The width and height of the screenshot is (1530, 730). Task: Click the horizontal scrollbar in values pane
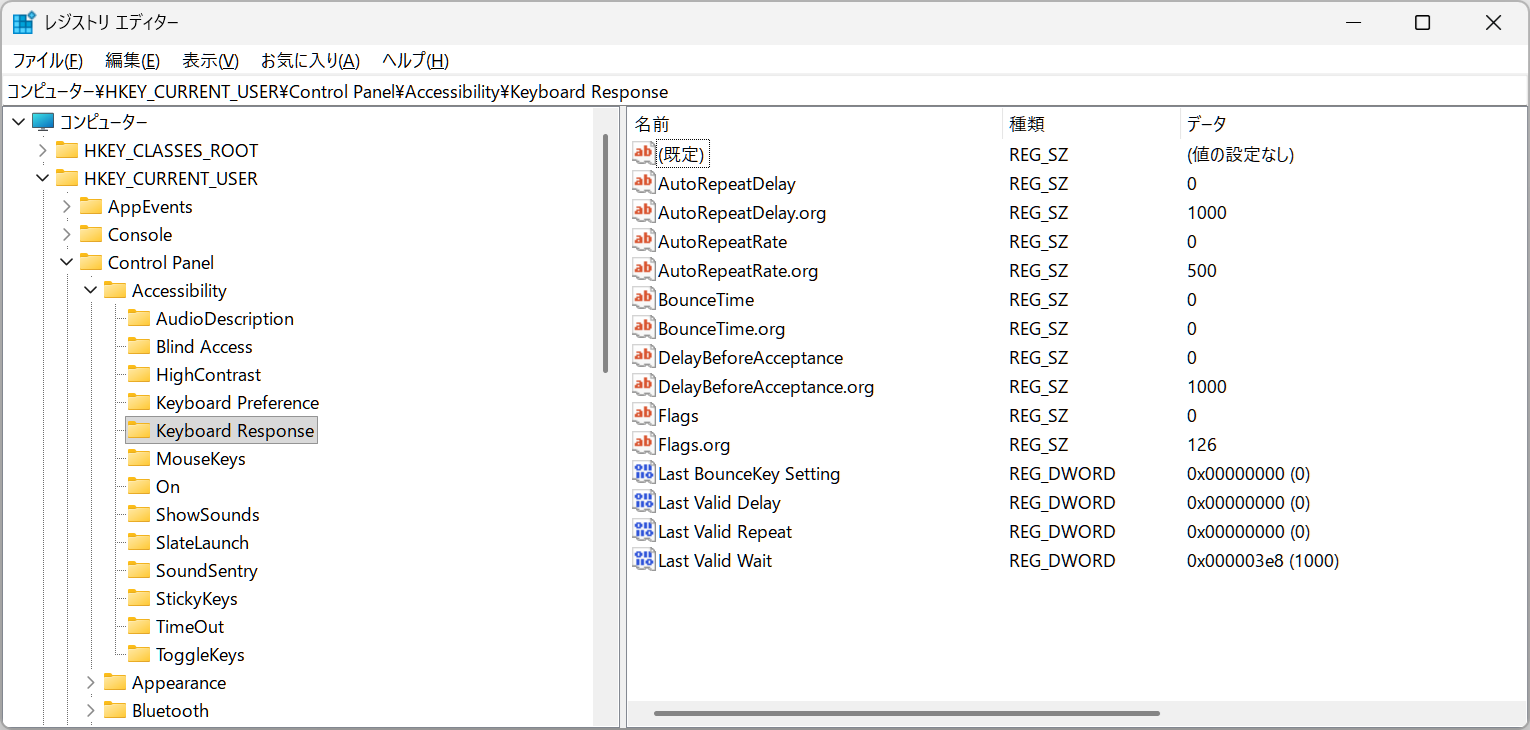click(x=906, y=713)
